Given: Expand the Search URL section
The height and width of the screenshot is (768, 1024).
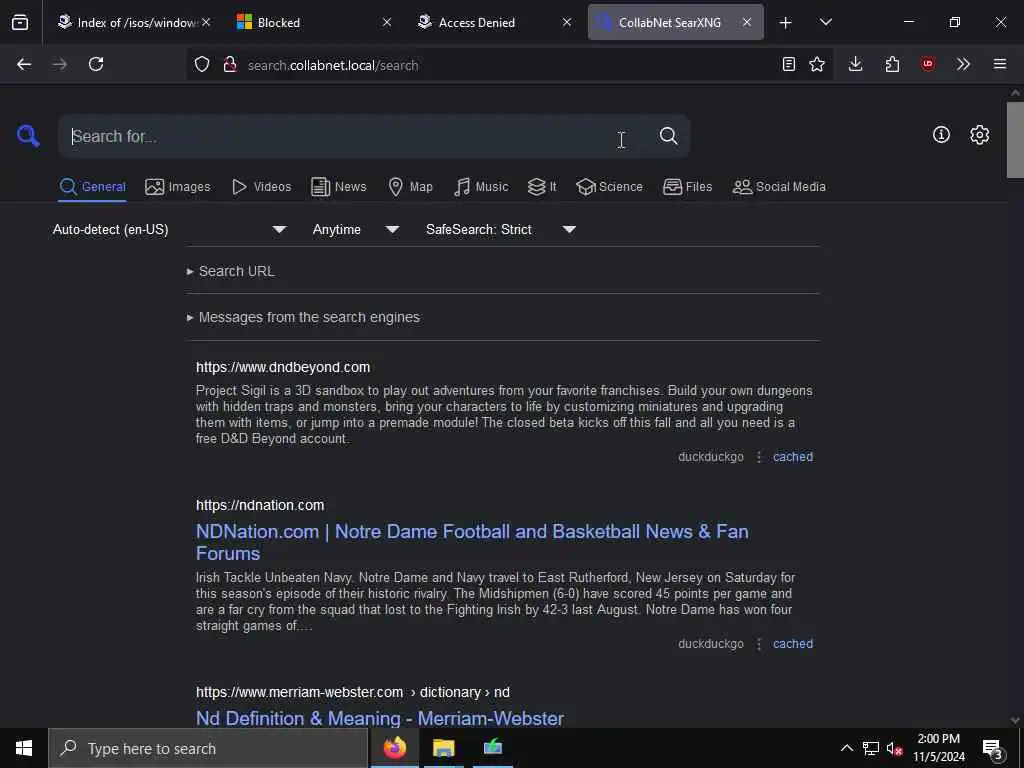Looking at the screenshot, I should pyautogui.click(x=231, y=271).
